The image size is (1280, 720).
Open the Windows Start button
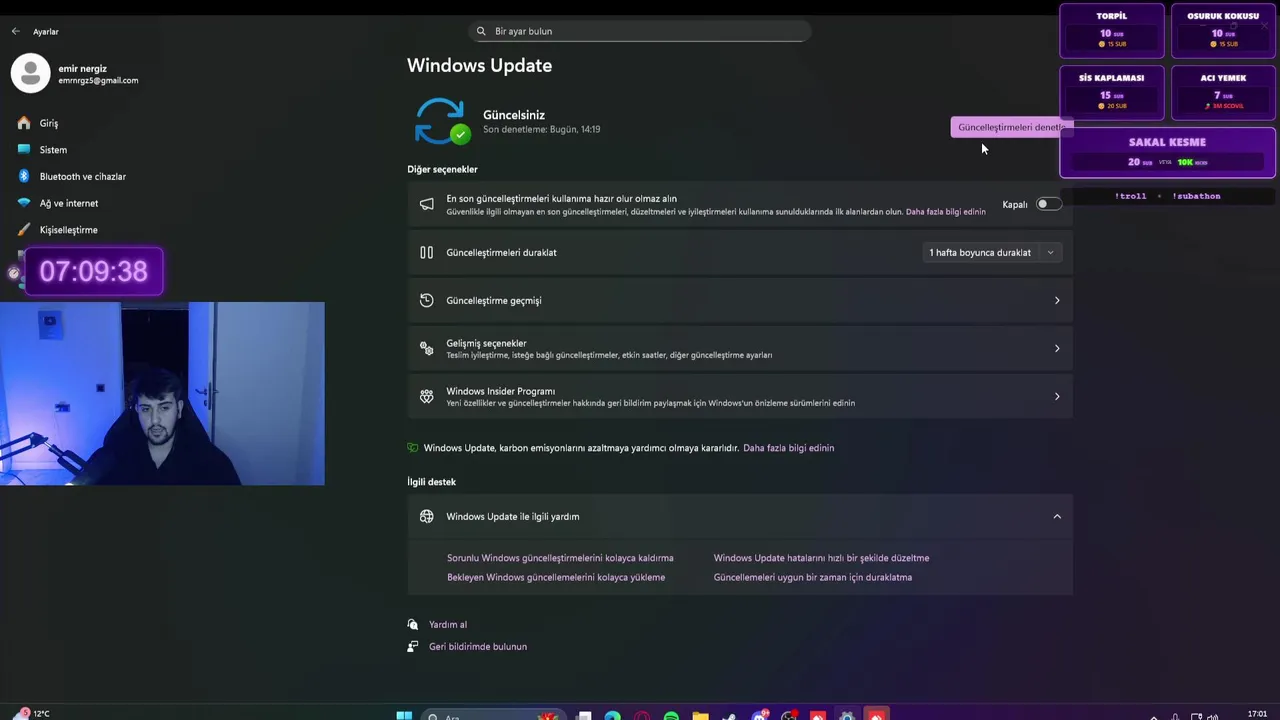pyautogui.click(x=404, y=715)
